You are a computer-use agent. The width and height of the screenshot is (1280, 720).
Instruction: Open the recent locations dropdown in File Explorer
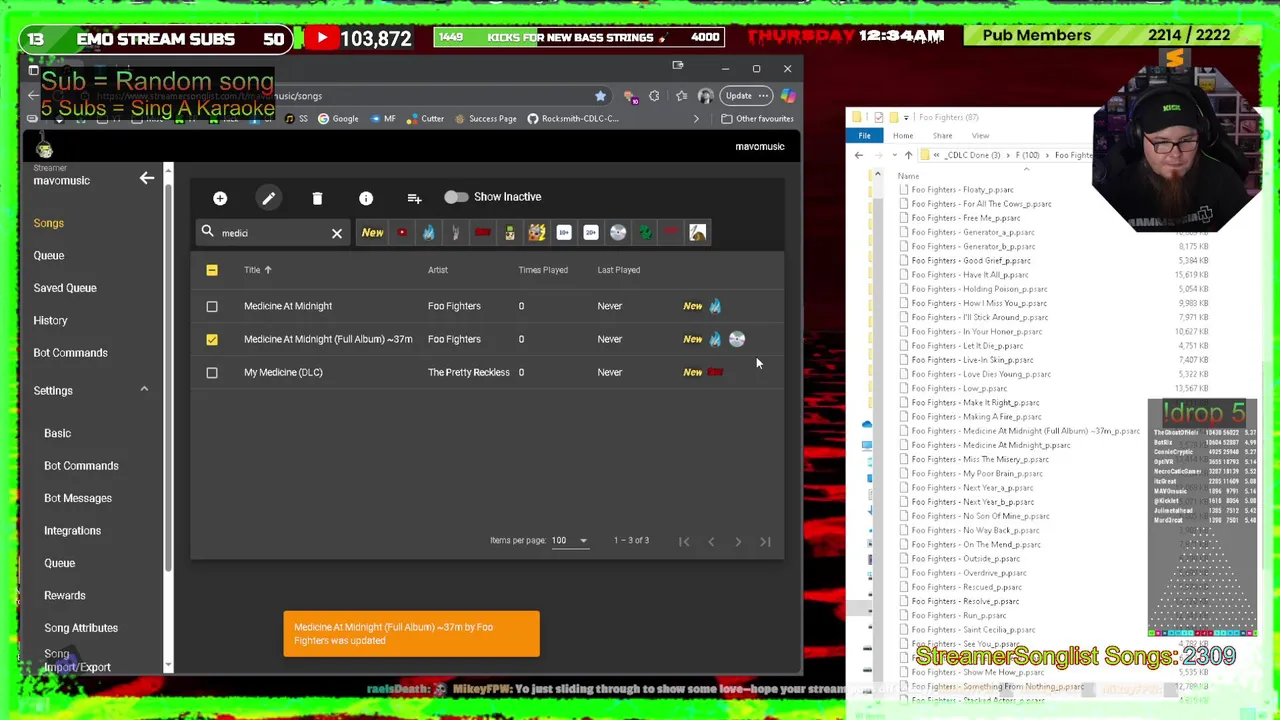[x=894, y=155]
